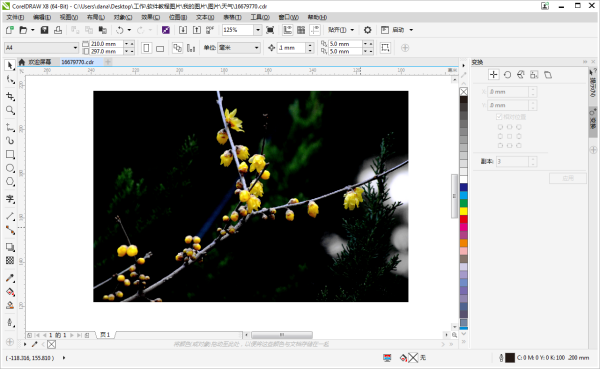Select the Transparency checkerboard tool

coord(10,261)
